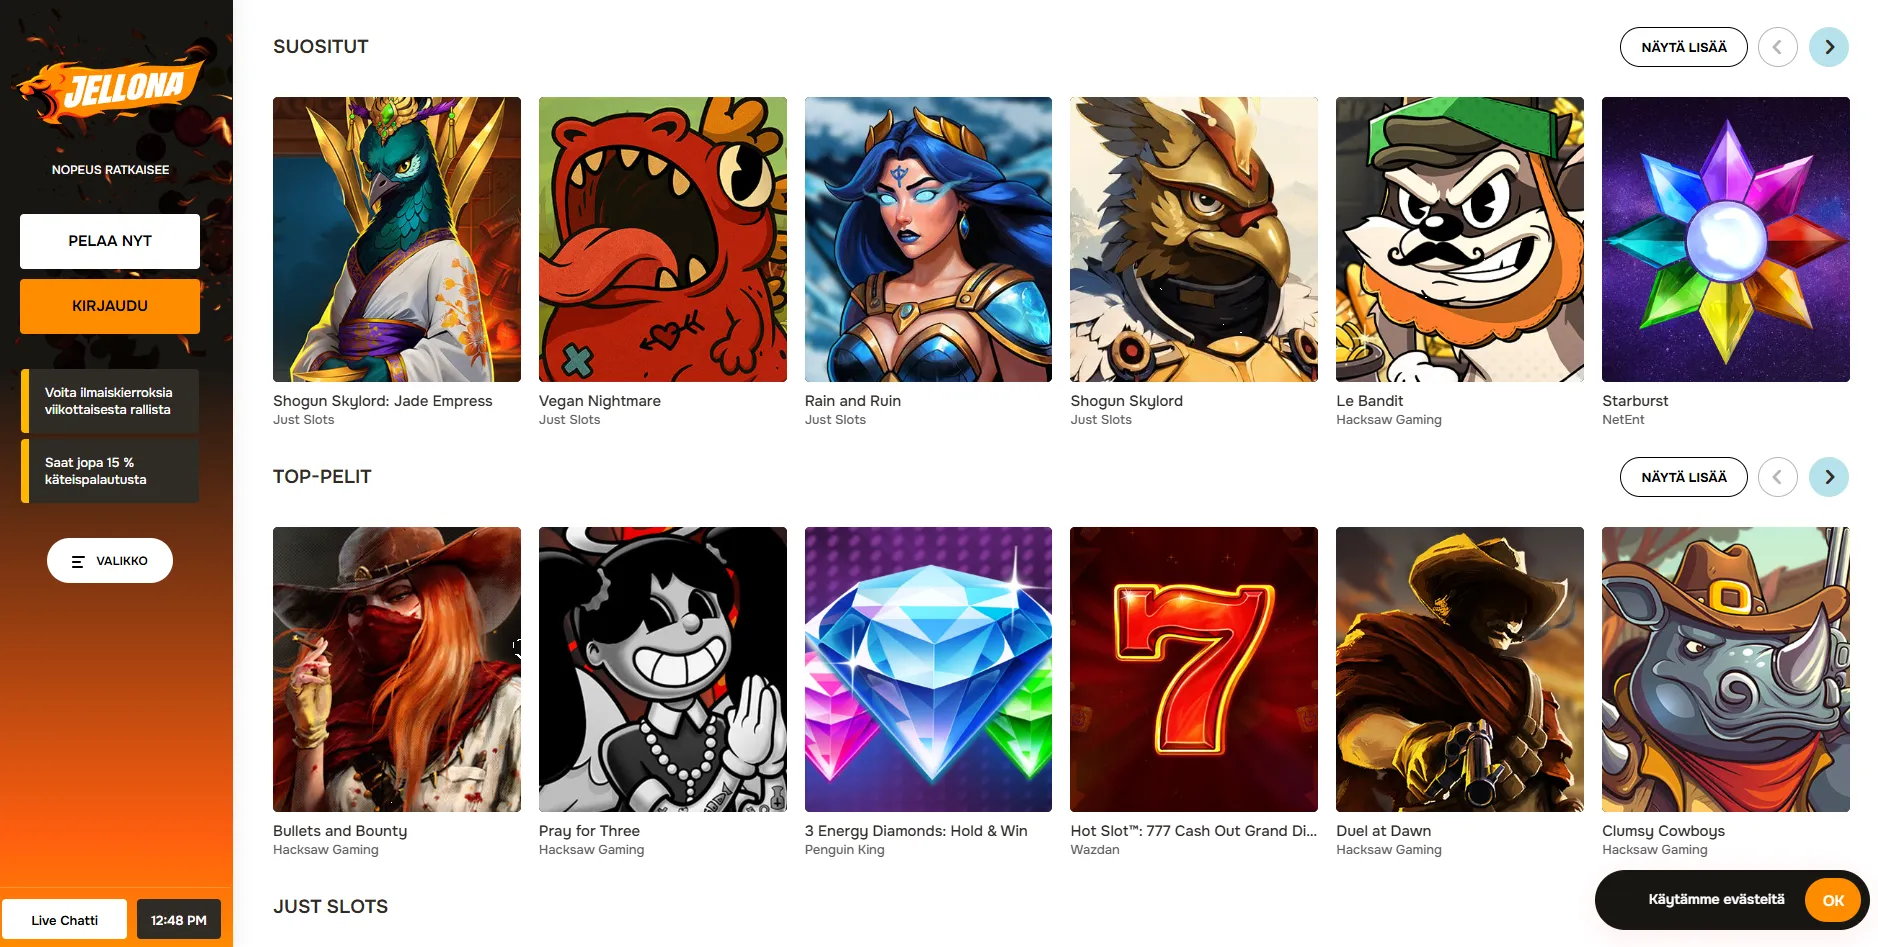Viewport: 1878px width, 947px height.
Task: Launch the Starburst game thumbnail
Action: pyautogui.click(x=1725, y=239)
